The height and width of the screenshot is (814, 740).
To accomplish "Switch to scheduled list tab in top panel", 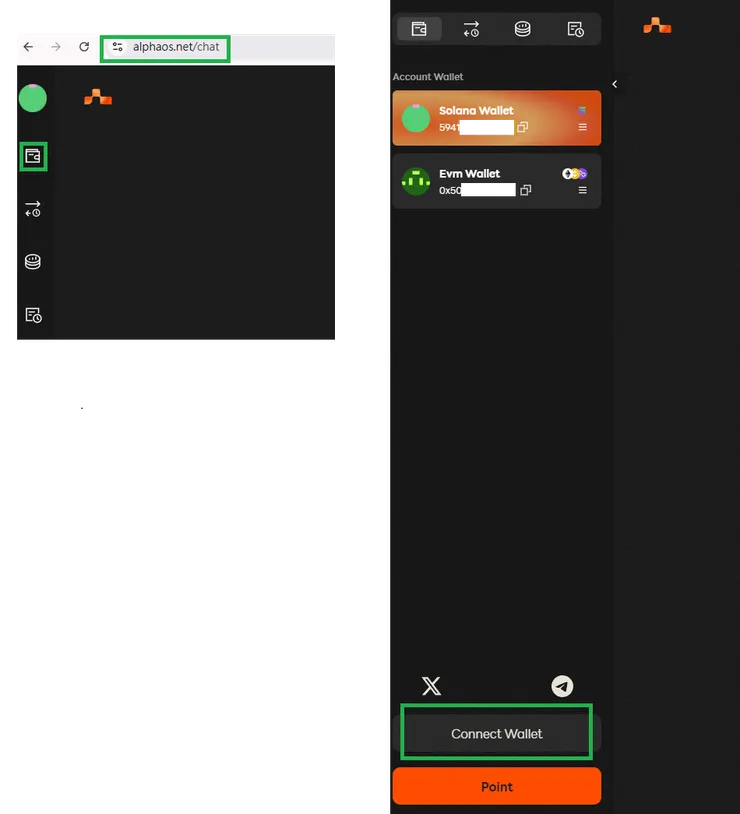I will click(575, 29).
